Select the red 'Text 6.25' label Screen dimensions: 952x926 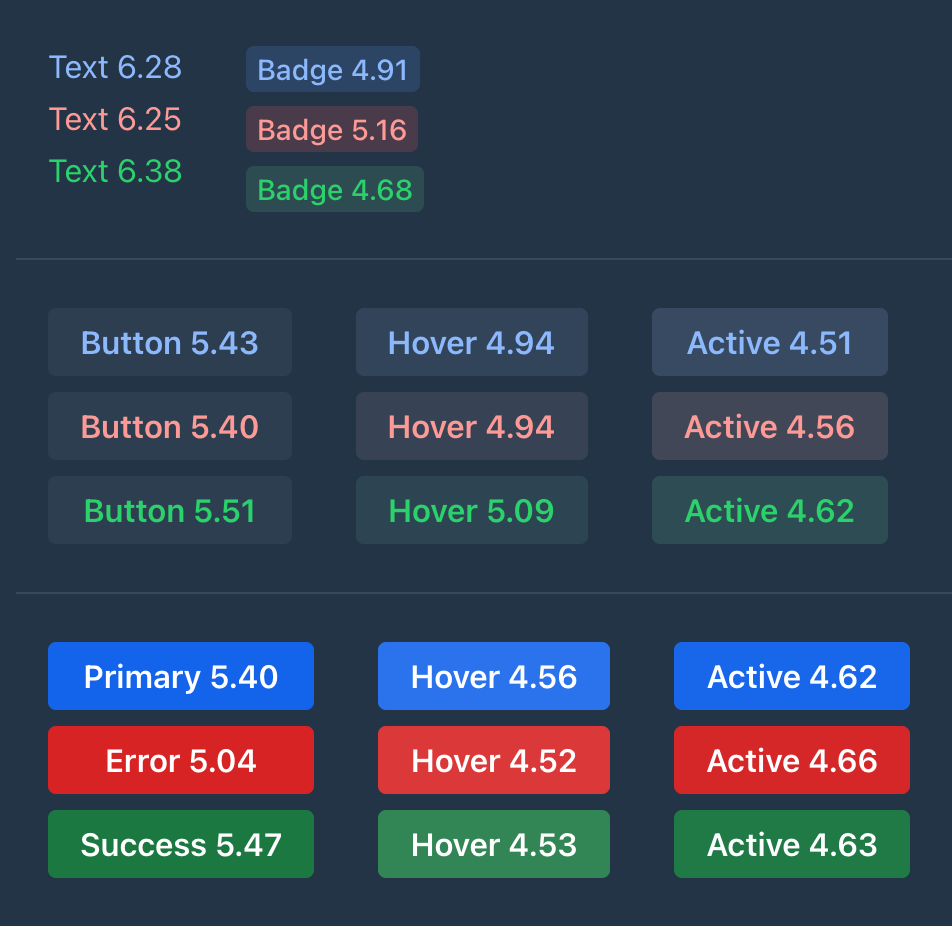[115, 119]
